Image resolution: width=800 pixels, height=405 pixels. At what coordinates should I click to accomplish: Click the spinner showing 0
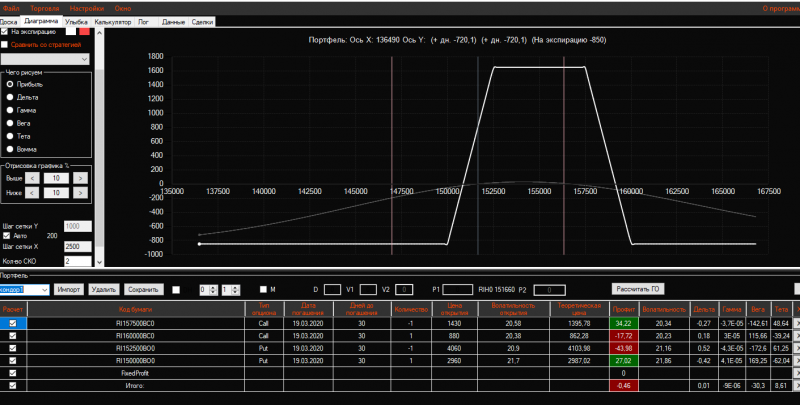(x=208, y=290)
